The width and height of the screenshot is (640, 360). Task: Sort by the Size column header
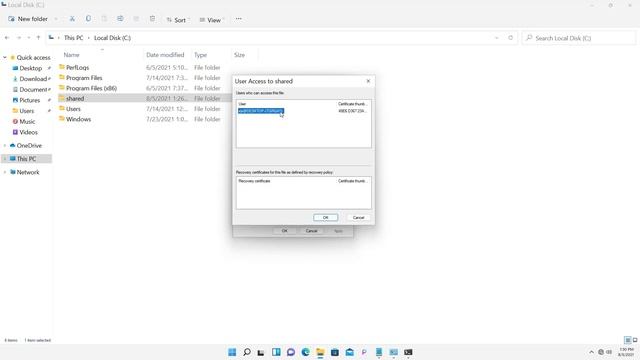tap(240, 55)
